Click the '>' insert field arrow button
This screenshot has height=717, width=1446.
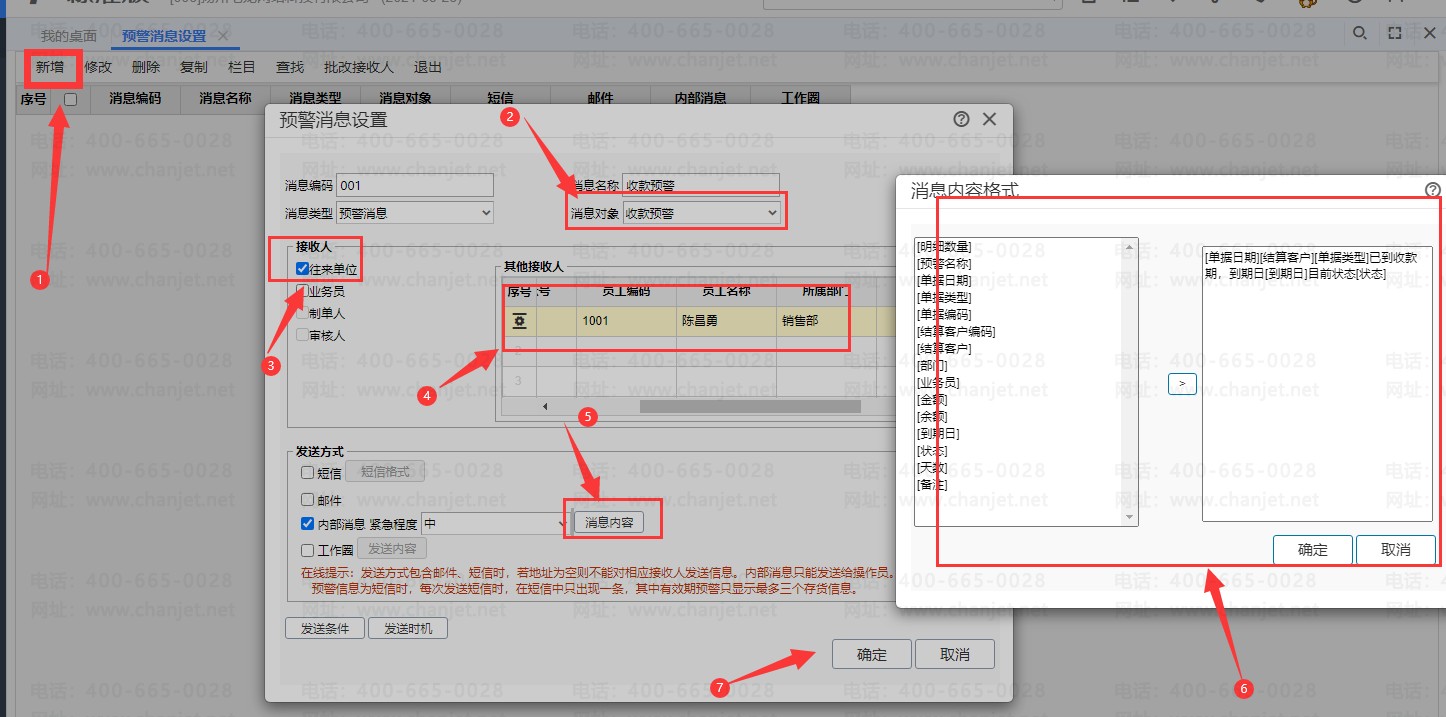(x=1182, y=384)
